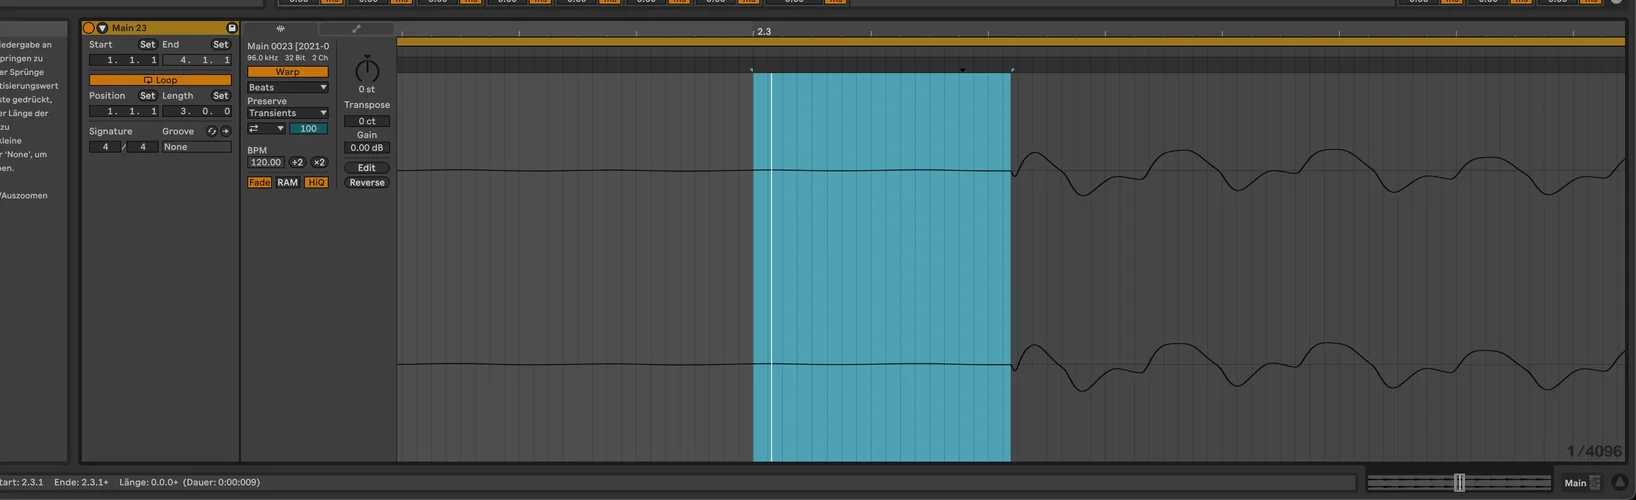Image resolution: width=1636 pixels, height=500 pixels.
Task: Click the Transpose knob
Action: (x=367, y=69)
